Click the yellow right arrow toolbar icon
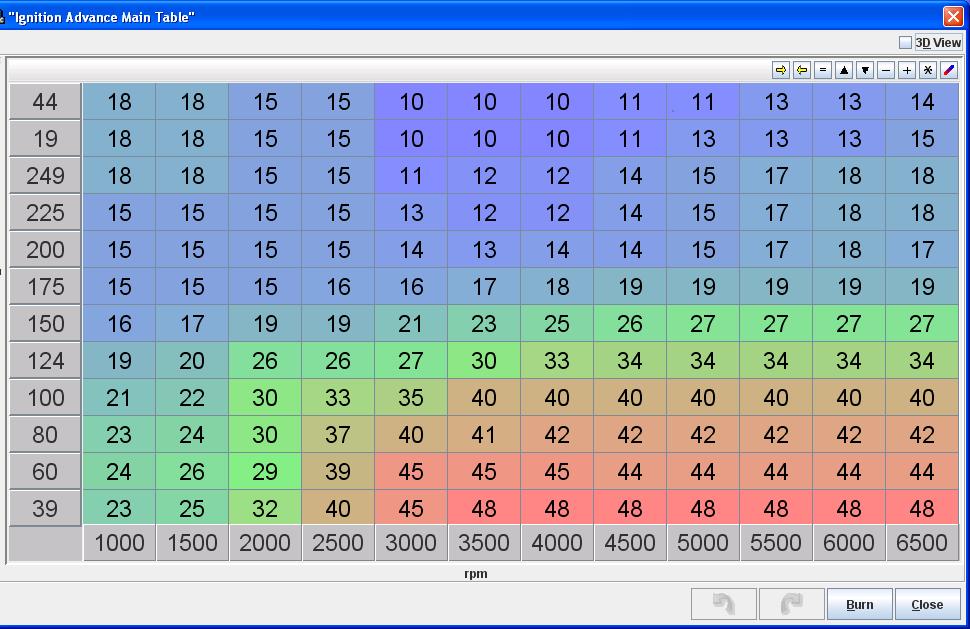Viewport: 970px width, 629px height. (781, 70)
